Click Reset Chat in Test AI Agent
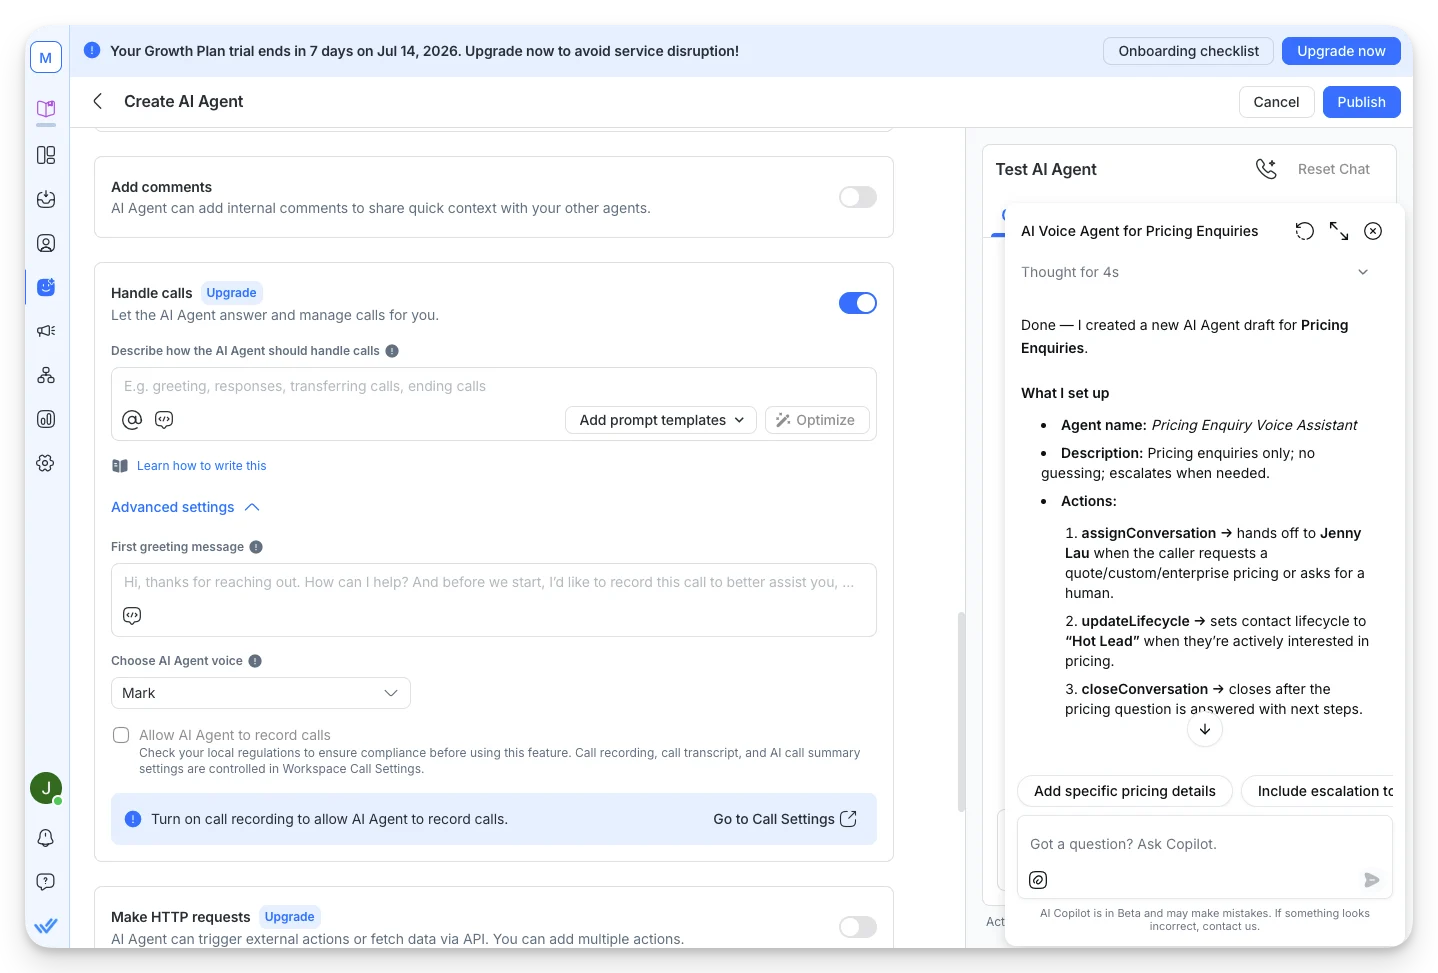 tap(1333, 169)
